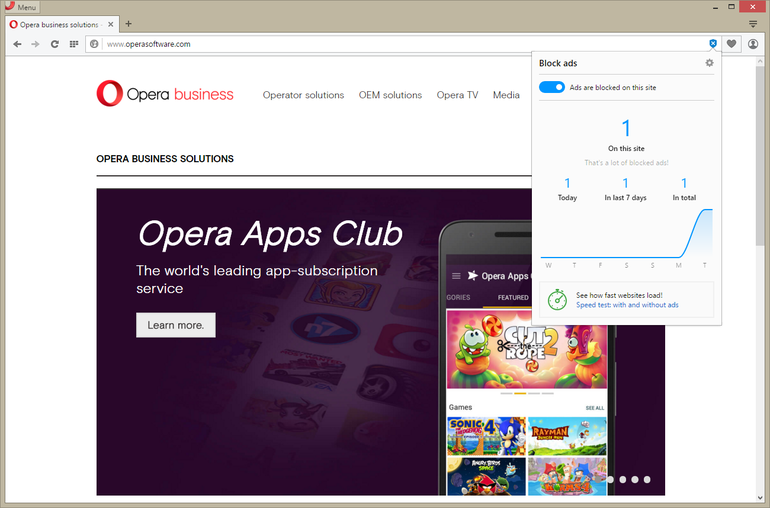Open the Speed Dial grid icon
The height and width of the screenshot is (508, 770).
74,44
